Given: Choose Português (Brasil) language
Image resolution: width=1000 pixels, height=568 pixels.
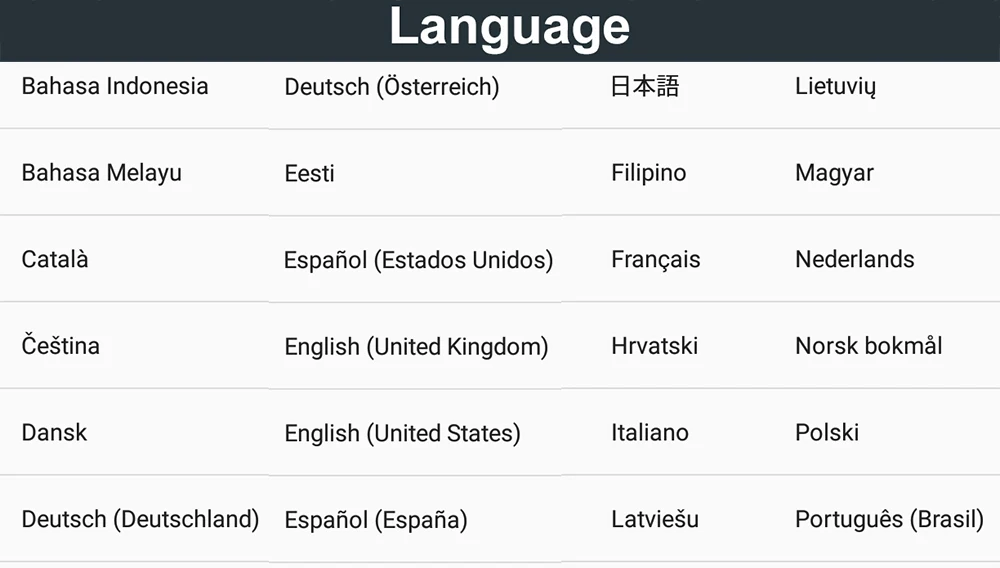Looking at the screenshot, I should [x=890, y=520].
